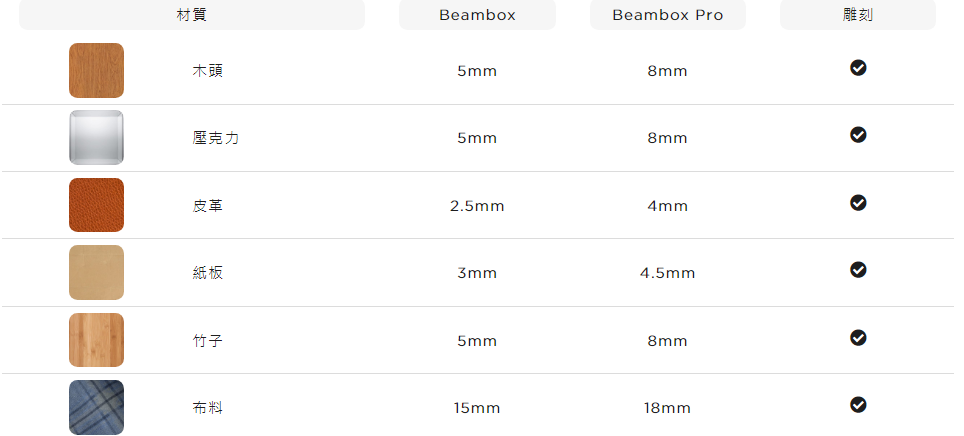Select the 材質 column header

click(192, 15)
